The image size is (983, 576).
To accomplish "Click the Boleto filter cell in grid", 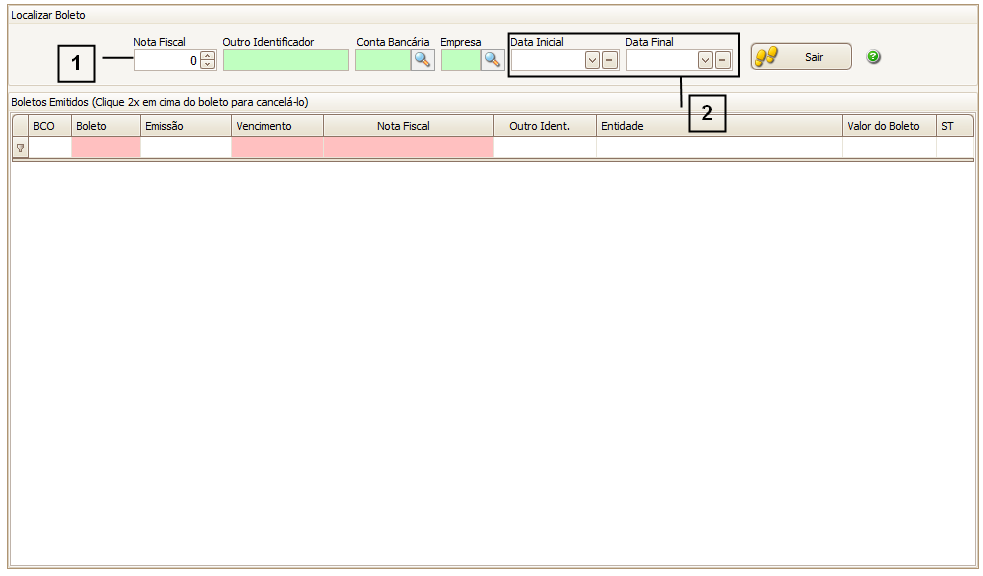I will [105, 148].
